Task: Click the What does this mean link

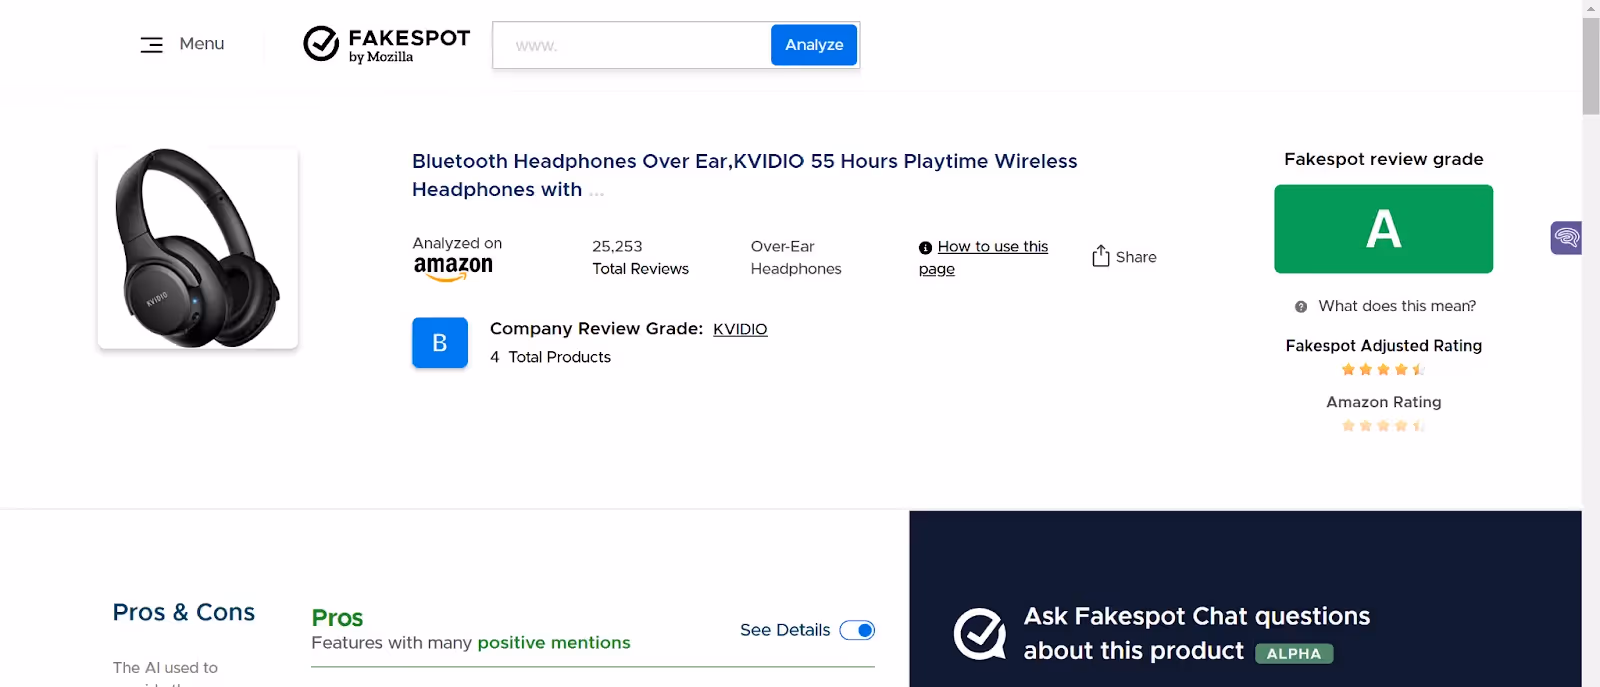Action: point(1396,306)
